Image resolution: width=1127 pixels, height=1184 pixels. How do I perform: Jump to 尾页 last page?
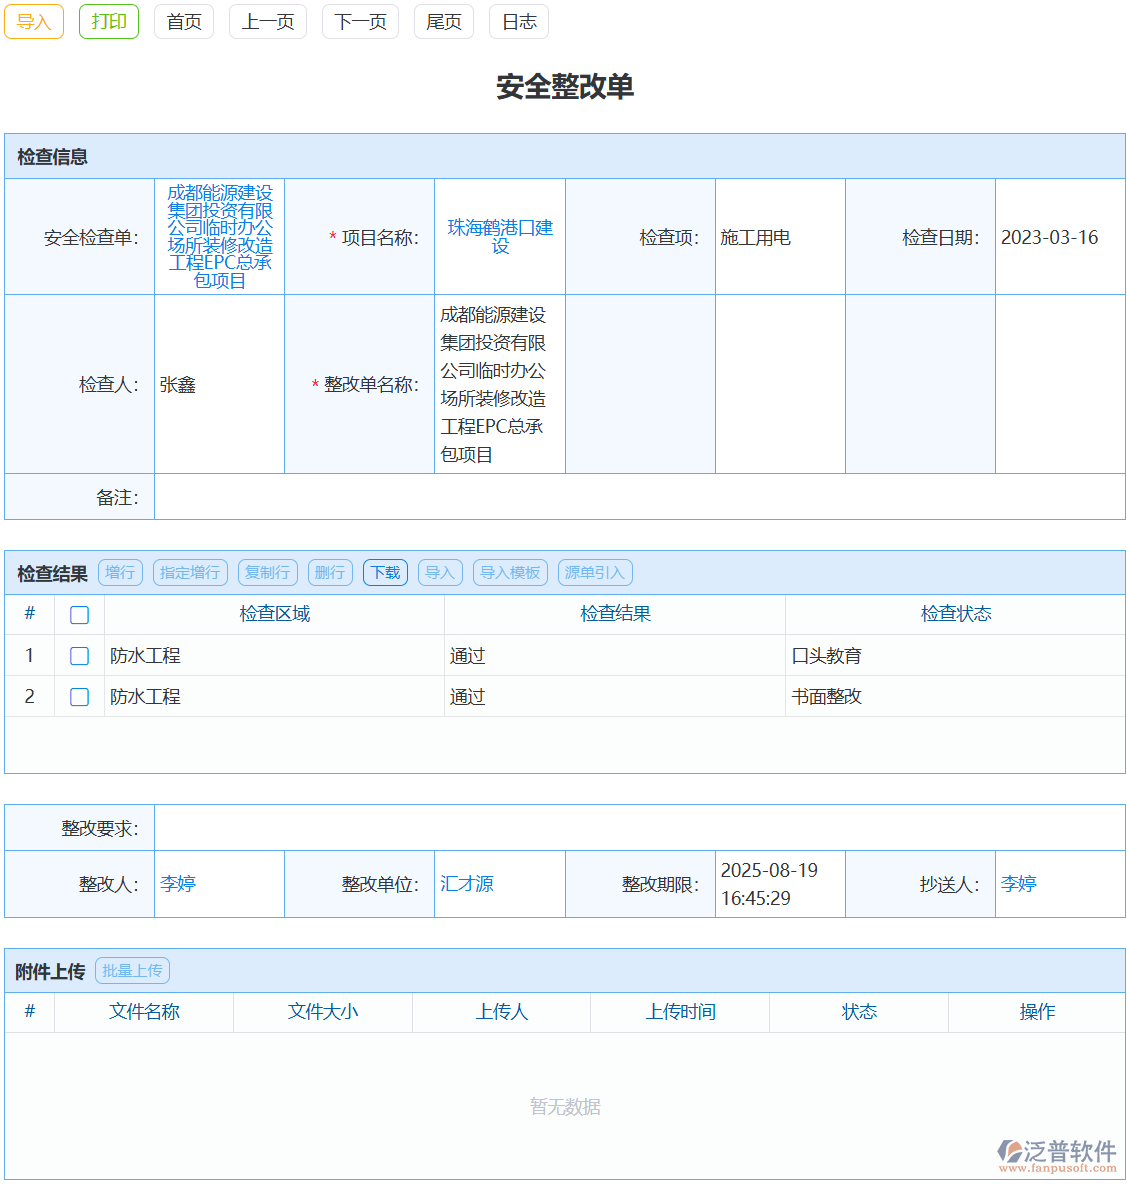click(x=443, y=21)
